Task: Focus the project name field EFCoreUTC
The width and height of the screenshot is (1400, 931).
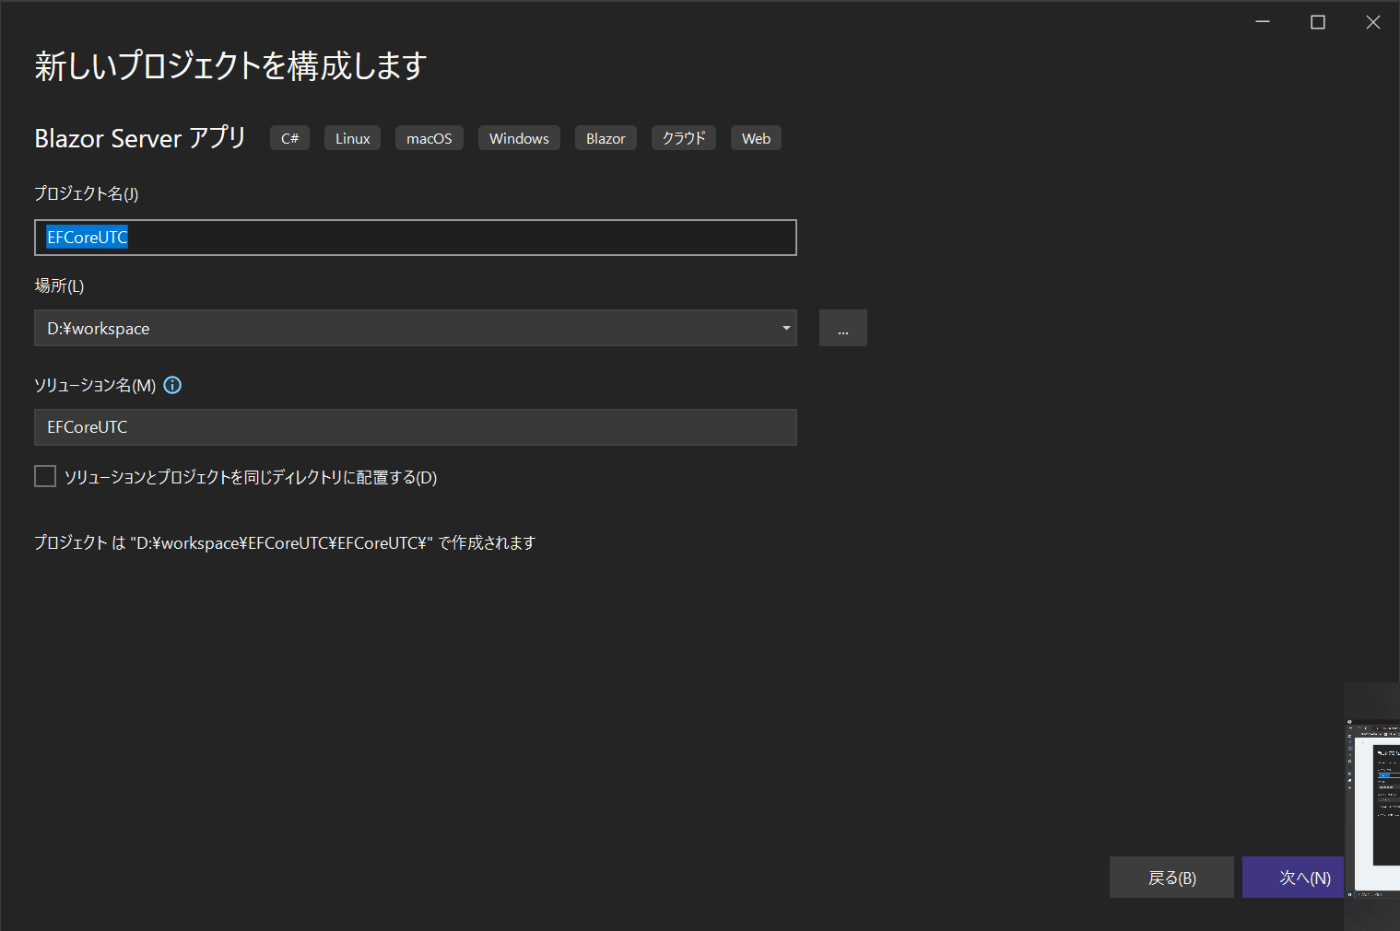Action: pyautogui.click(x=415, y=237)
